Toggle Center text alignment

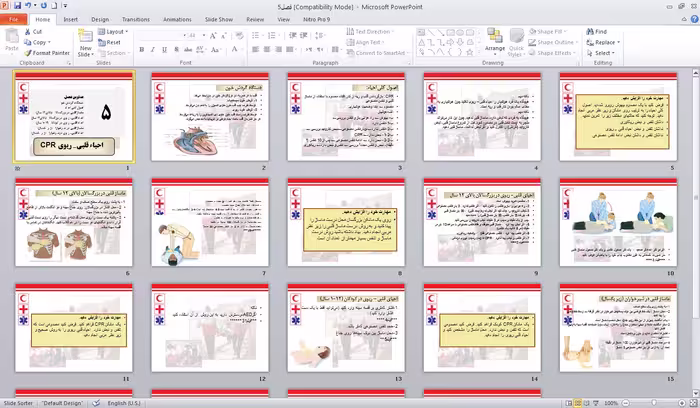267,50
